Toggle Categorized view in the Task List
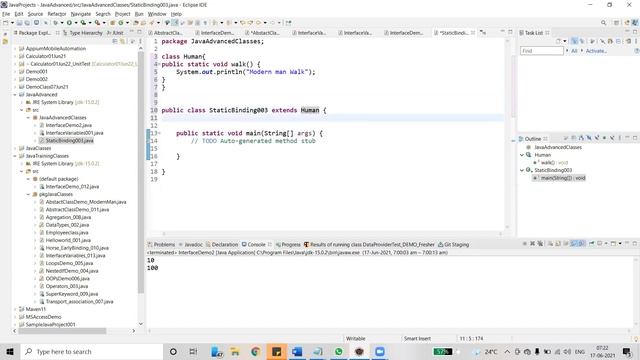 pyautogui.click(x=574, y=41)
